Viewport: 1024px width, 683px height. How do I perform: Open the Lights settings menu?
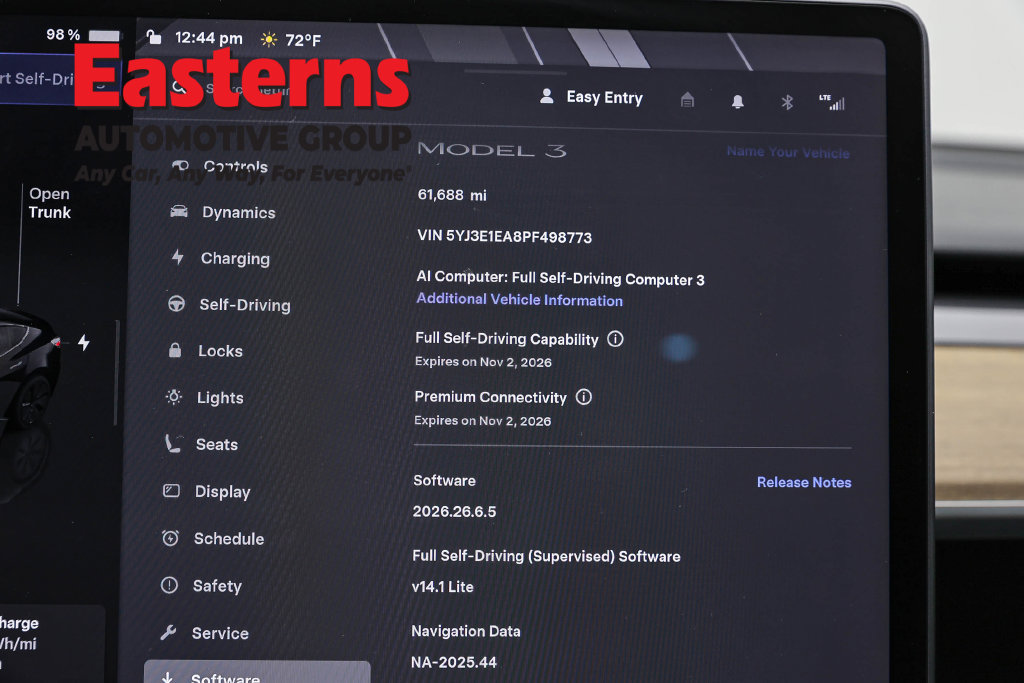point(204,398)
